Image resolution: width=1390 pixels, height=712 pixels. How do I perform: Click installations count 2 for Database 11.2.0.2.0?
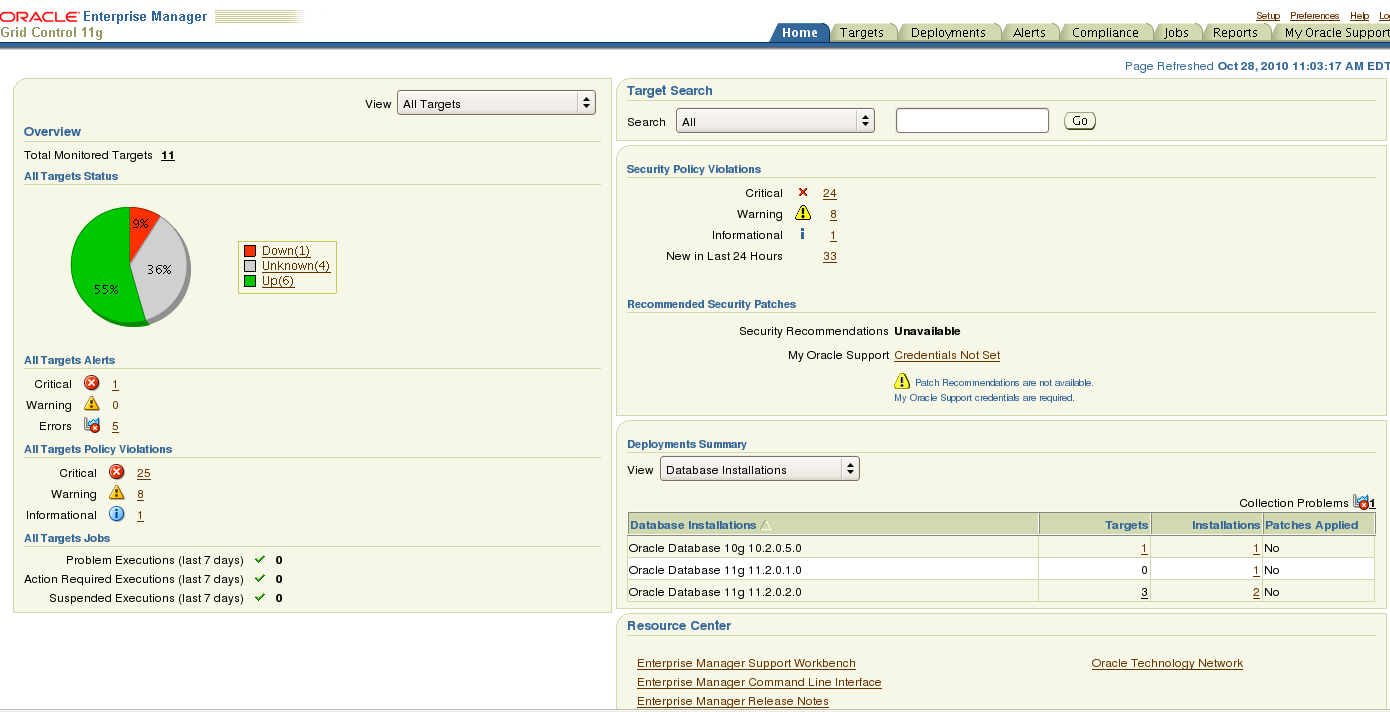[1256, 592]
